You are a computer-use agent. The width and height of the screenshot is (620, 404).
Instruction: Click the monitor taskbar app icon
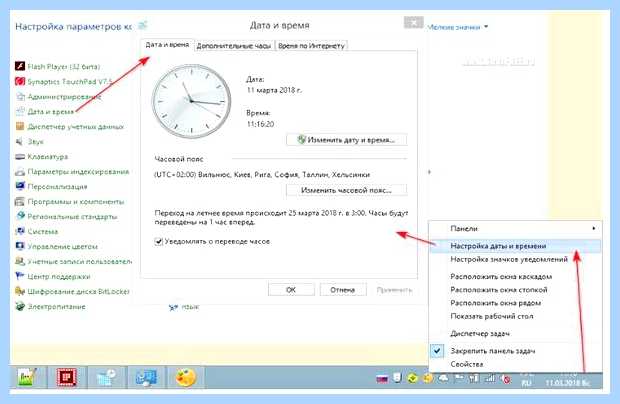pos(146,377)
